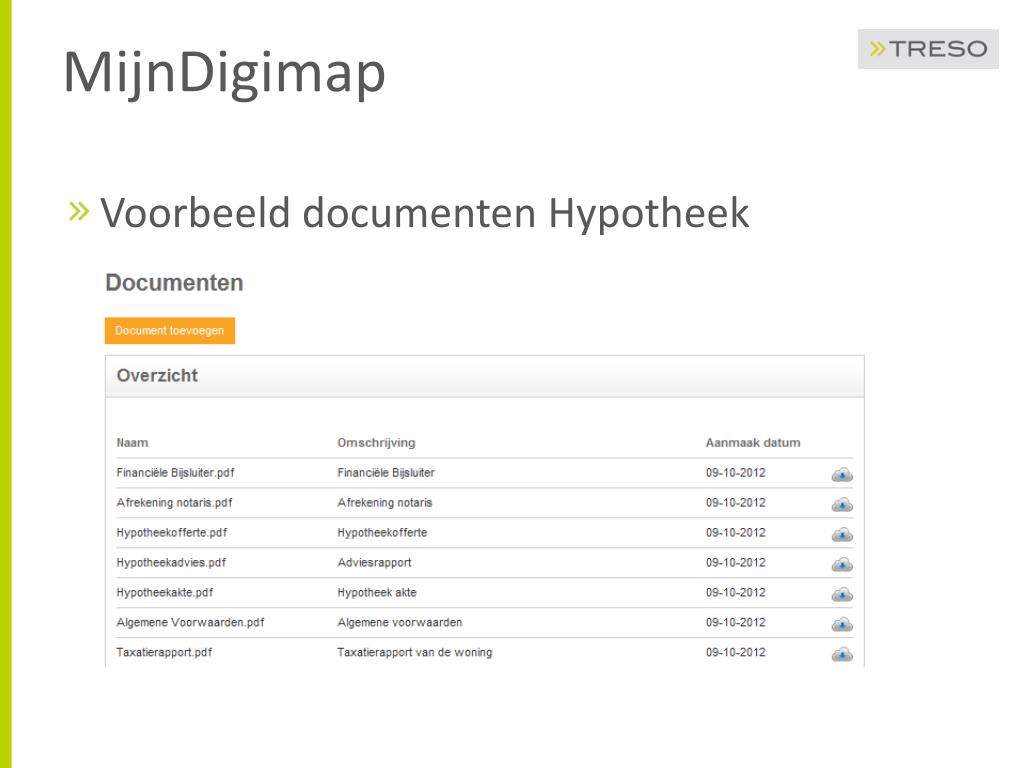Select description Algemene voorwaarden
This screenshot has height=768, width=1024.
(x=400, y=622)
